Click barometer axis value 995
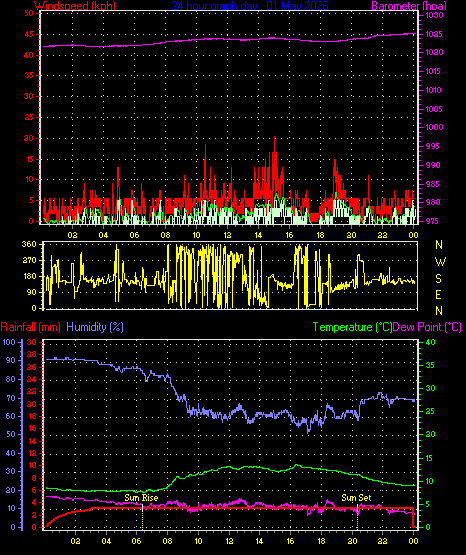This screenshot has height=555, width=466. (432, 146)
